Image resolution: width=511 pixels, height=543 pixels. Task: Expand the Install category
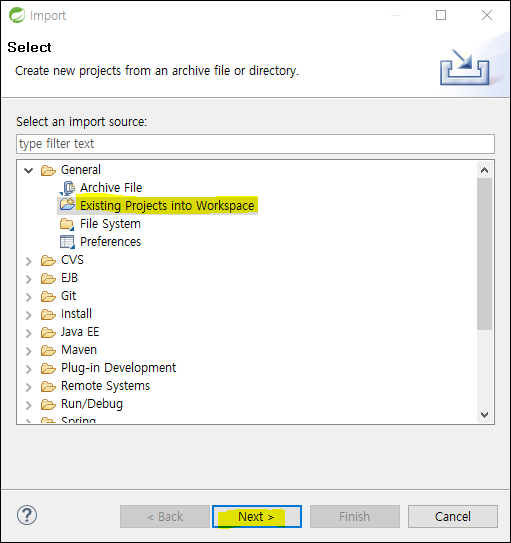pos(29,315)
